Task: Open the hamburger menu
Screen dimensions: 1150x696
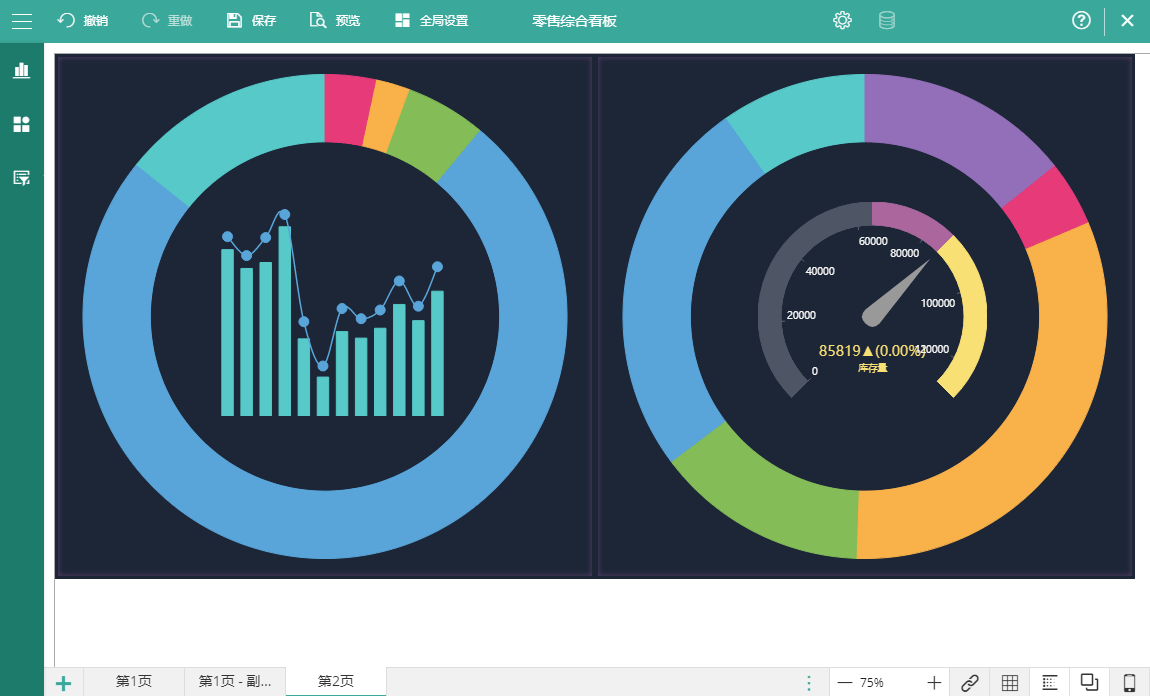Action: pos(22,21)
